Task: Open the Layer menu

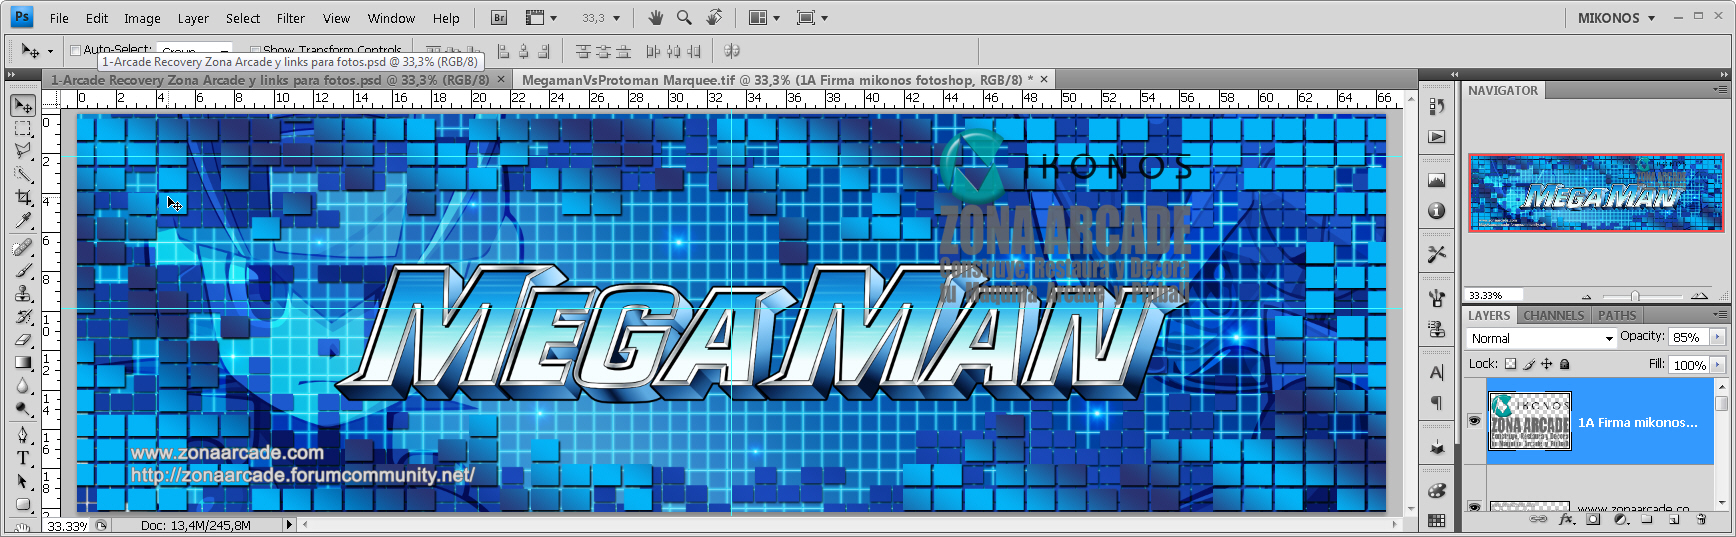Action: tap(193, 18)
